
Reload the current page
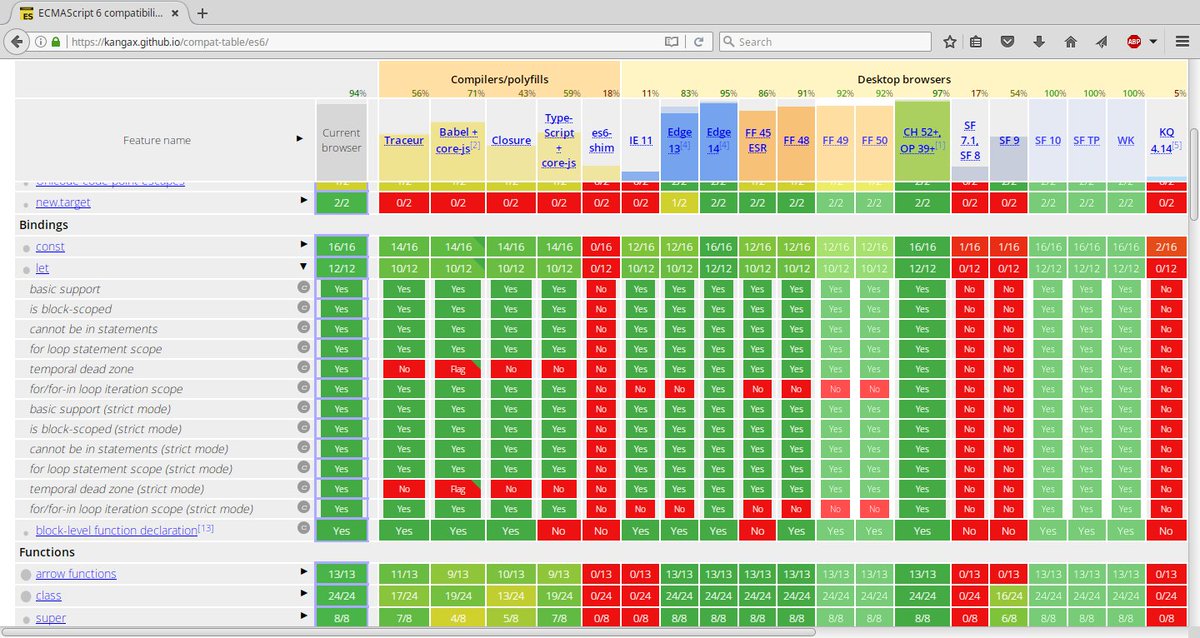coord(699,42)
